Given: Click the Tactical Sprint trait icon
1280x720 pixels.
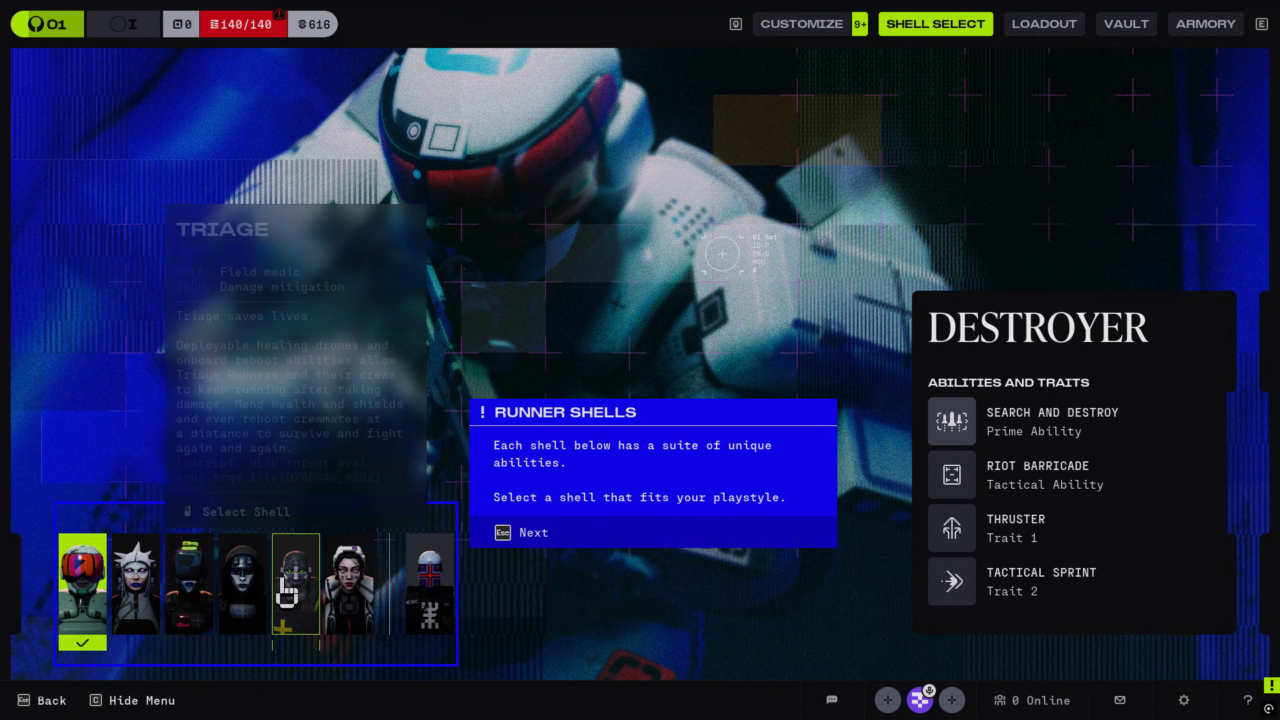Looking at the screenshot, I should click(x=951, y=581).
